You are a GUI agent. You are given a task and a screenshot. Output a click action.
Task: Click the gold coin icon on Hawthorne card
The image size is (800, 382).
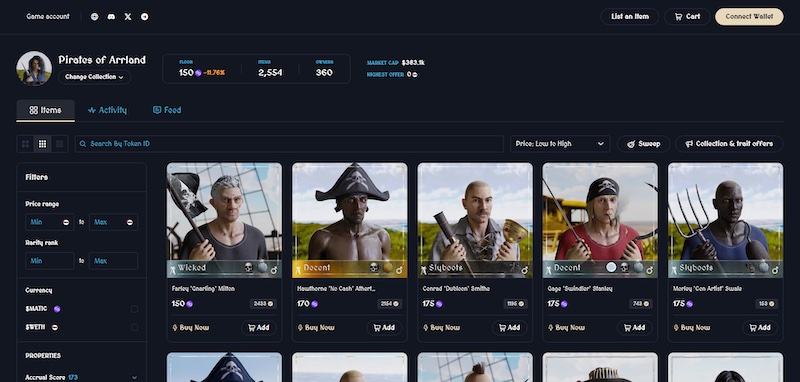tap(388, 267)
